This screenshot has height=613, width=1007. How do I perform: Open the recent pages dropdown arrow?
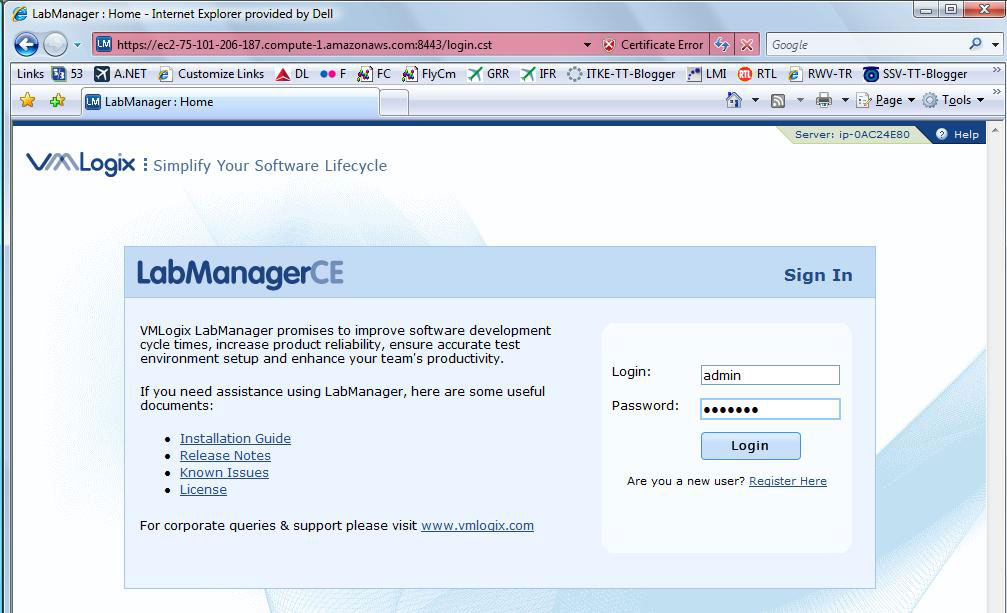coord(78,45)
